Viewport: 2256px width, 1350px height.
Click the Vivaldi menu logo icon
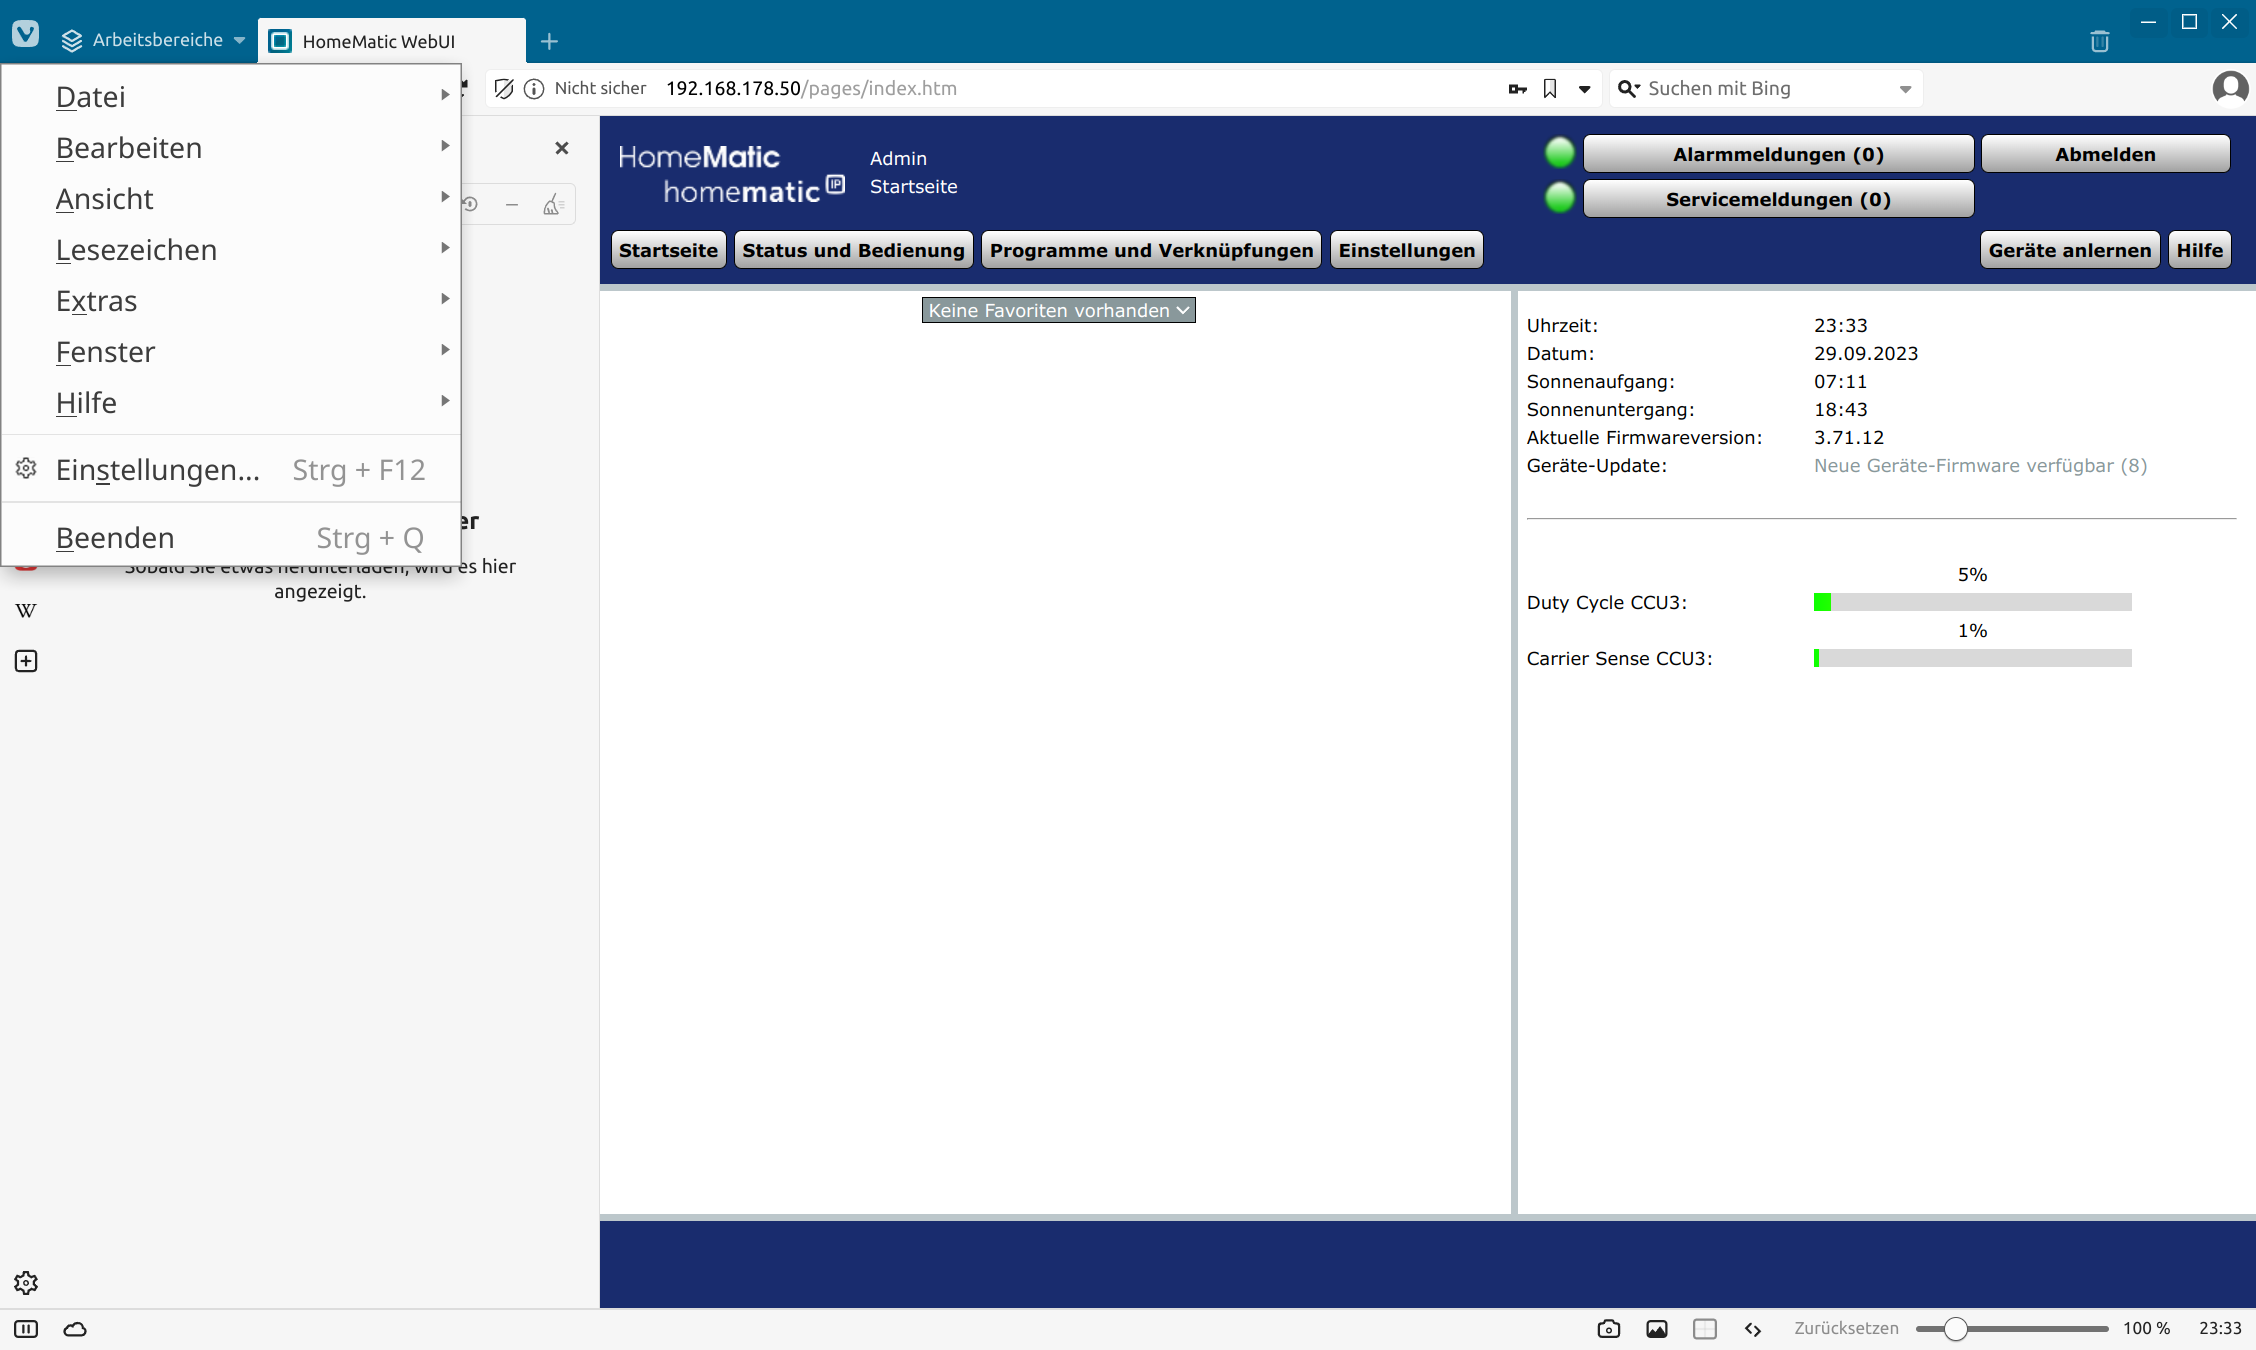pos(26,35)
